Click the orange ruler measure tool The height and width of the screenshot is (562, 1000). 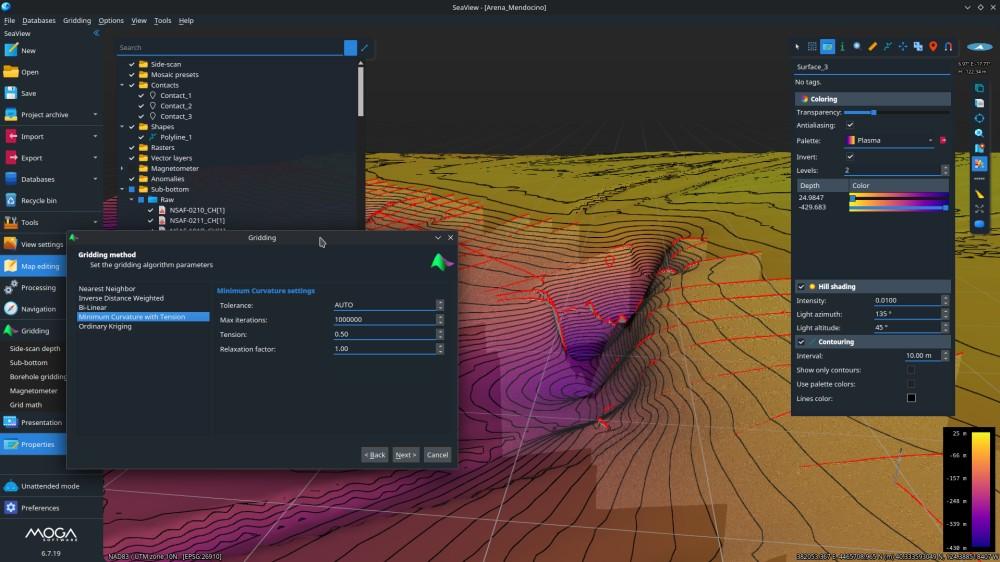(x=872, y=47)
